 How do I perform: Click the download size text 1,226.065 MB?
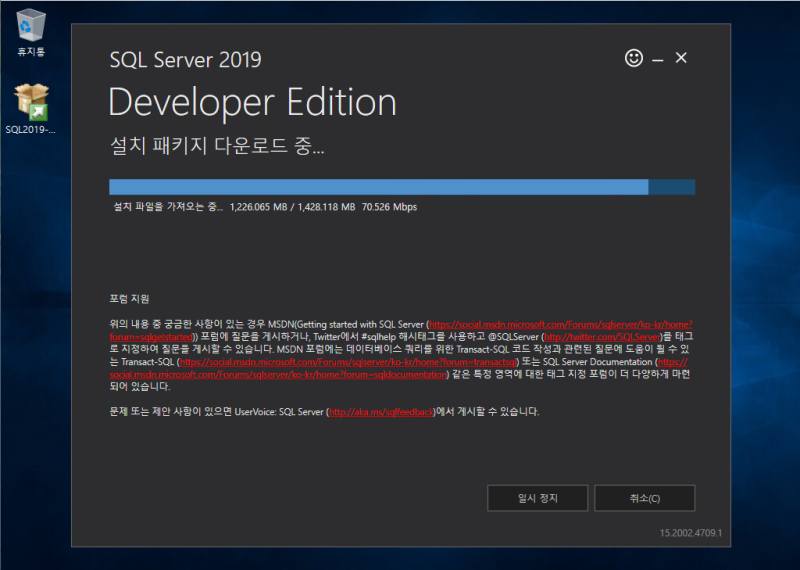(258, 207)
